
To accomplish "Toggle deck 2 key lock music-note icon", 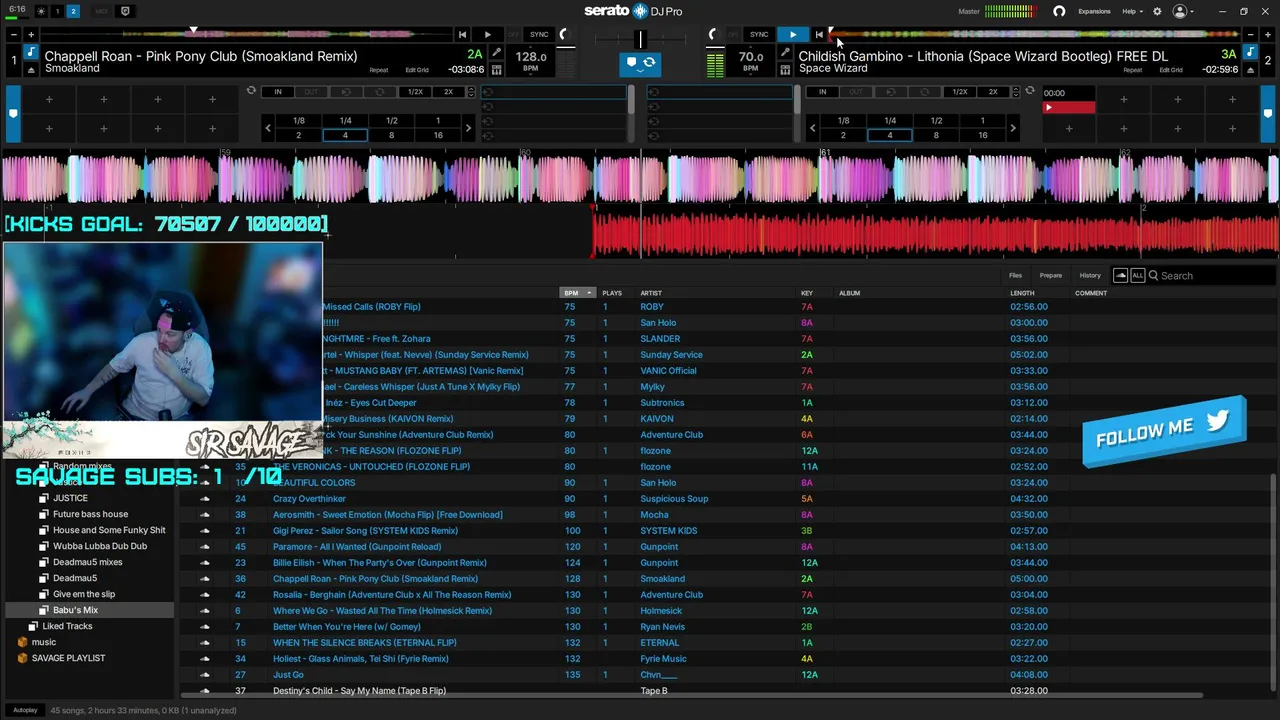I will (1248, 52).
